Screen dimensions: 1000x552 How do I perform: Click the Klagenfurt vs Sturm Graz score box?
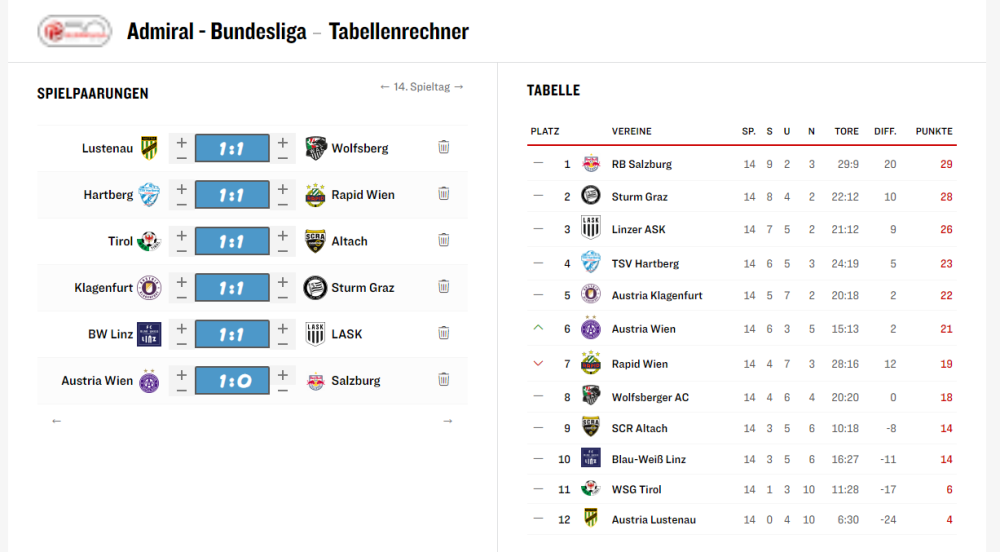tap(232, 287)
